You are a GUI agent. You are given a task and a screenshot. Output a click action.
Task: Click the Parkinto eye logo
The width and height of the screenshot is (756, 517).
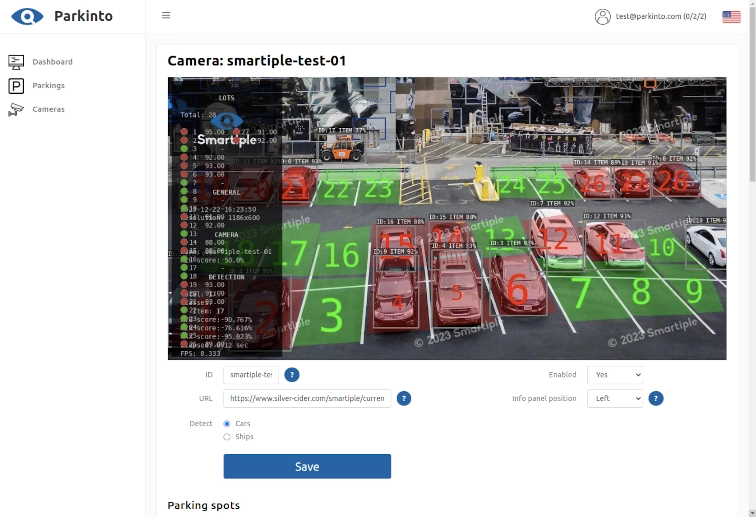point(27,16)
